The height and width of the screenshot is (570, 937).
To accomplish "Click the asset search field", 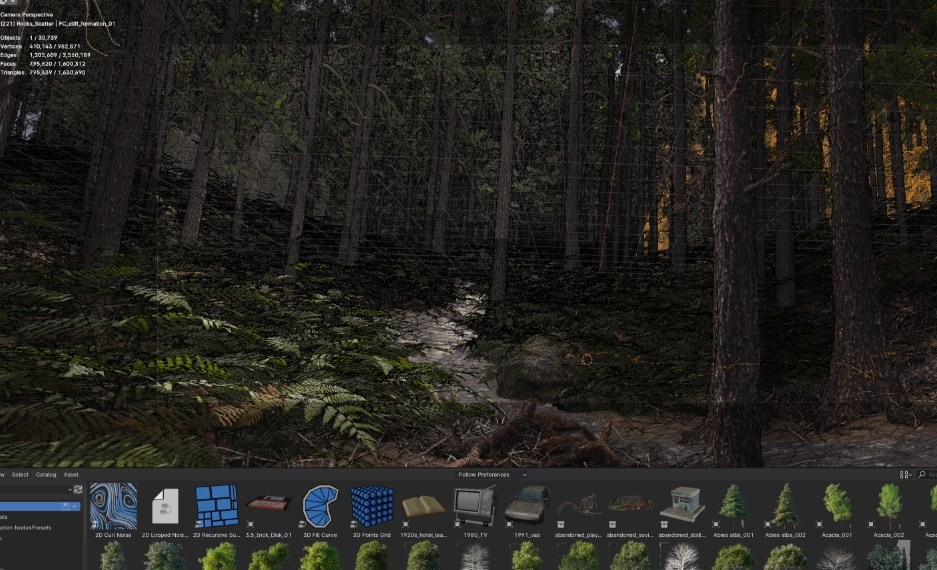I will coord(929,475).
